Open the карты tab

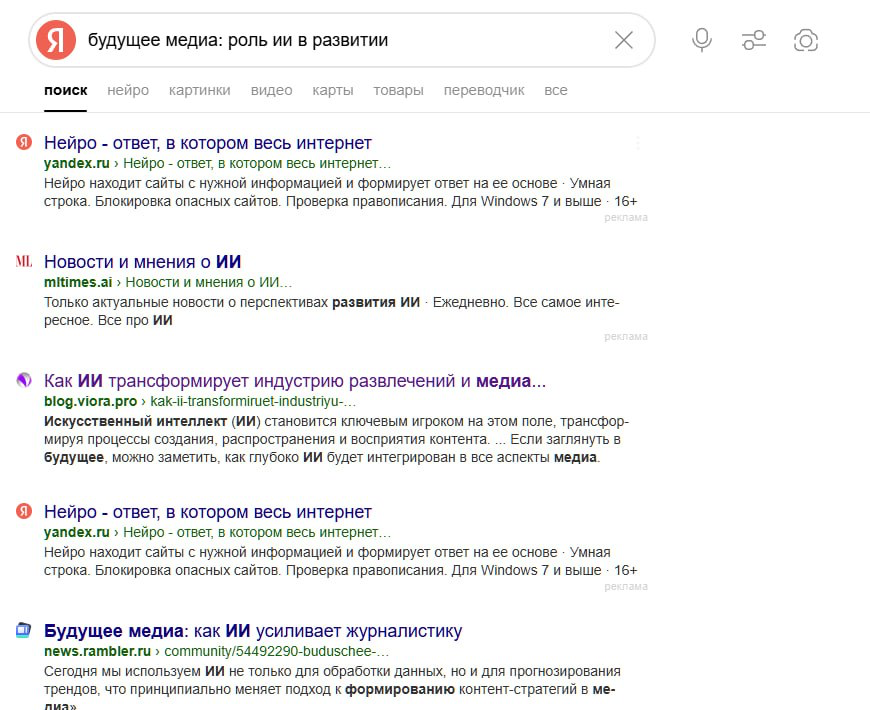pyautogui.click(x=332, y=90)
